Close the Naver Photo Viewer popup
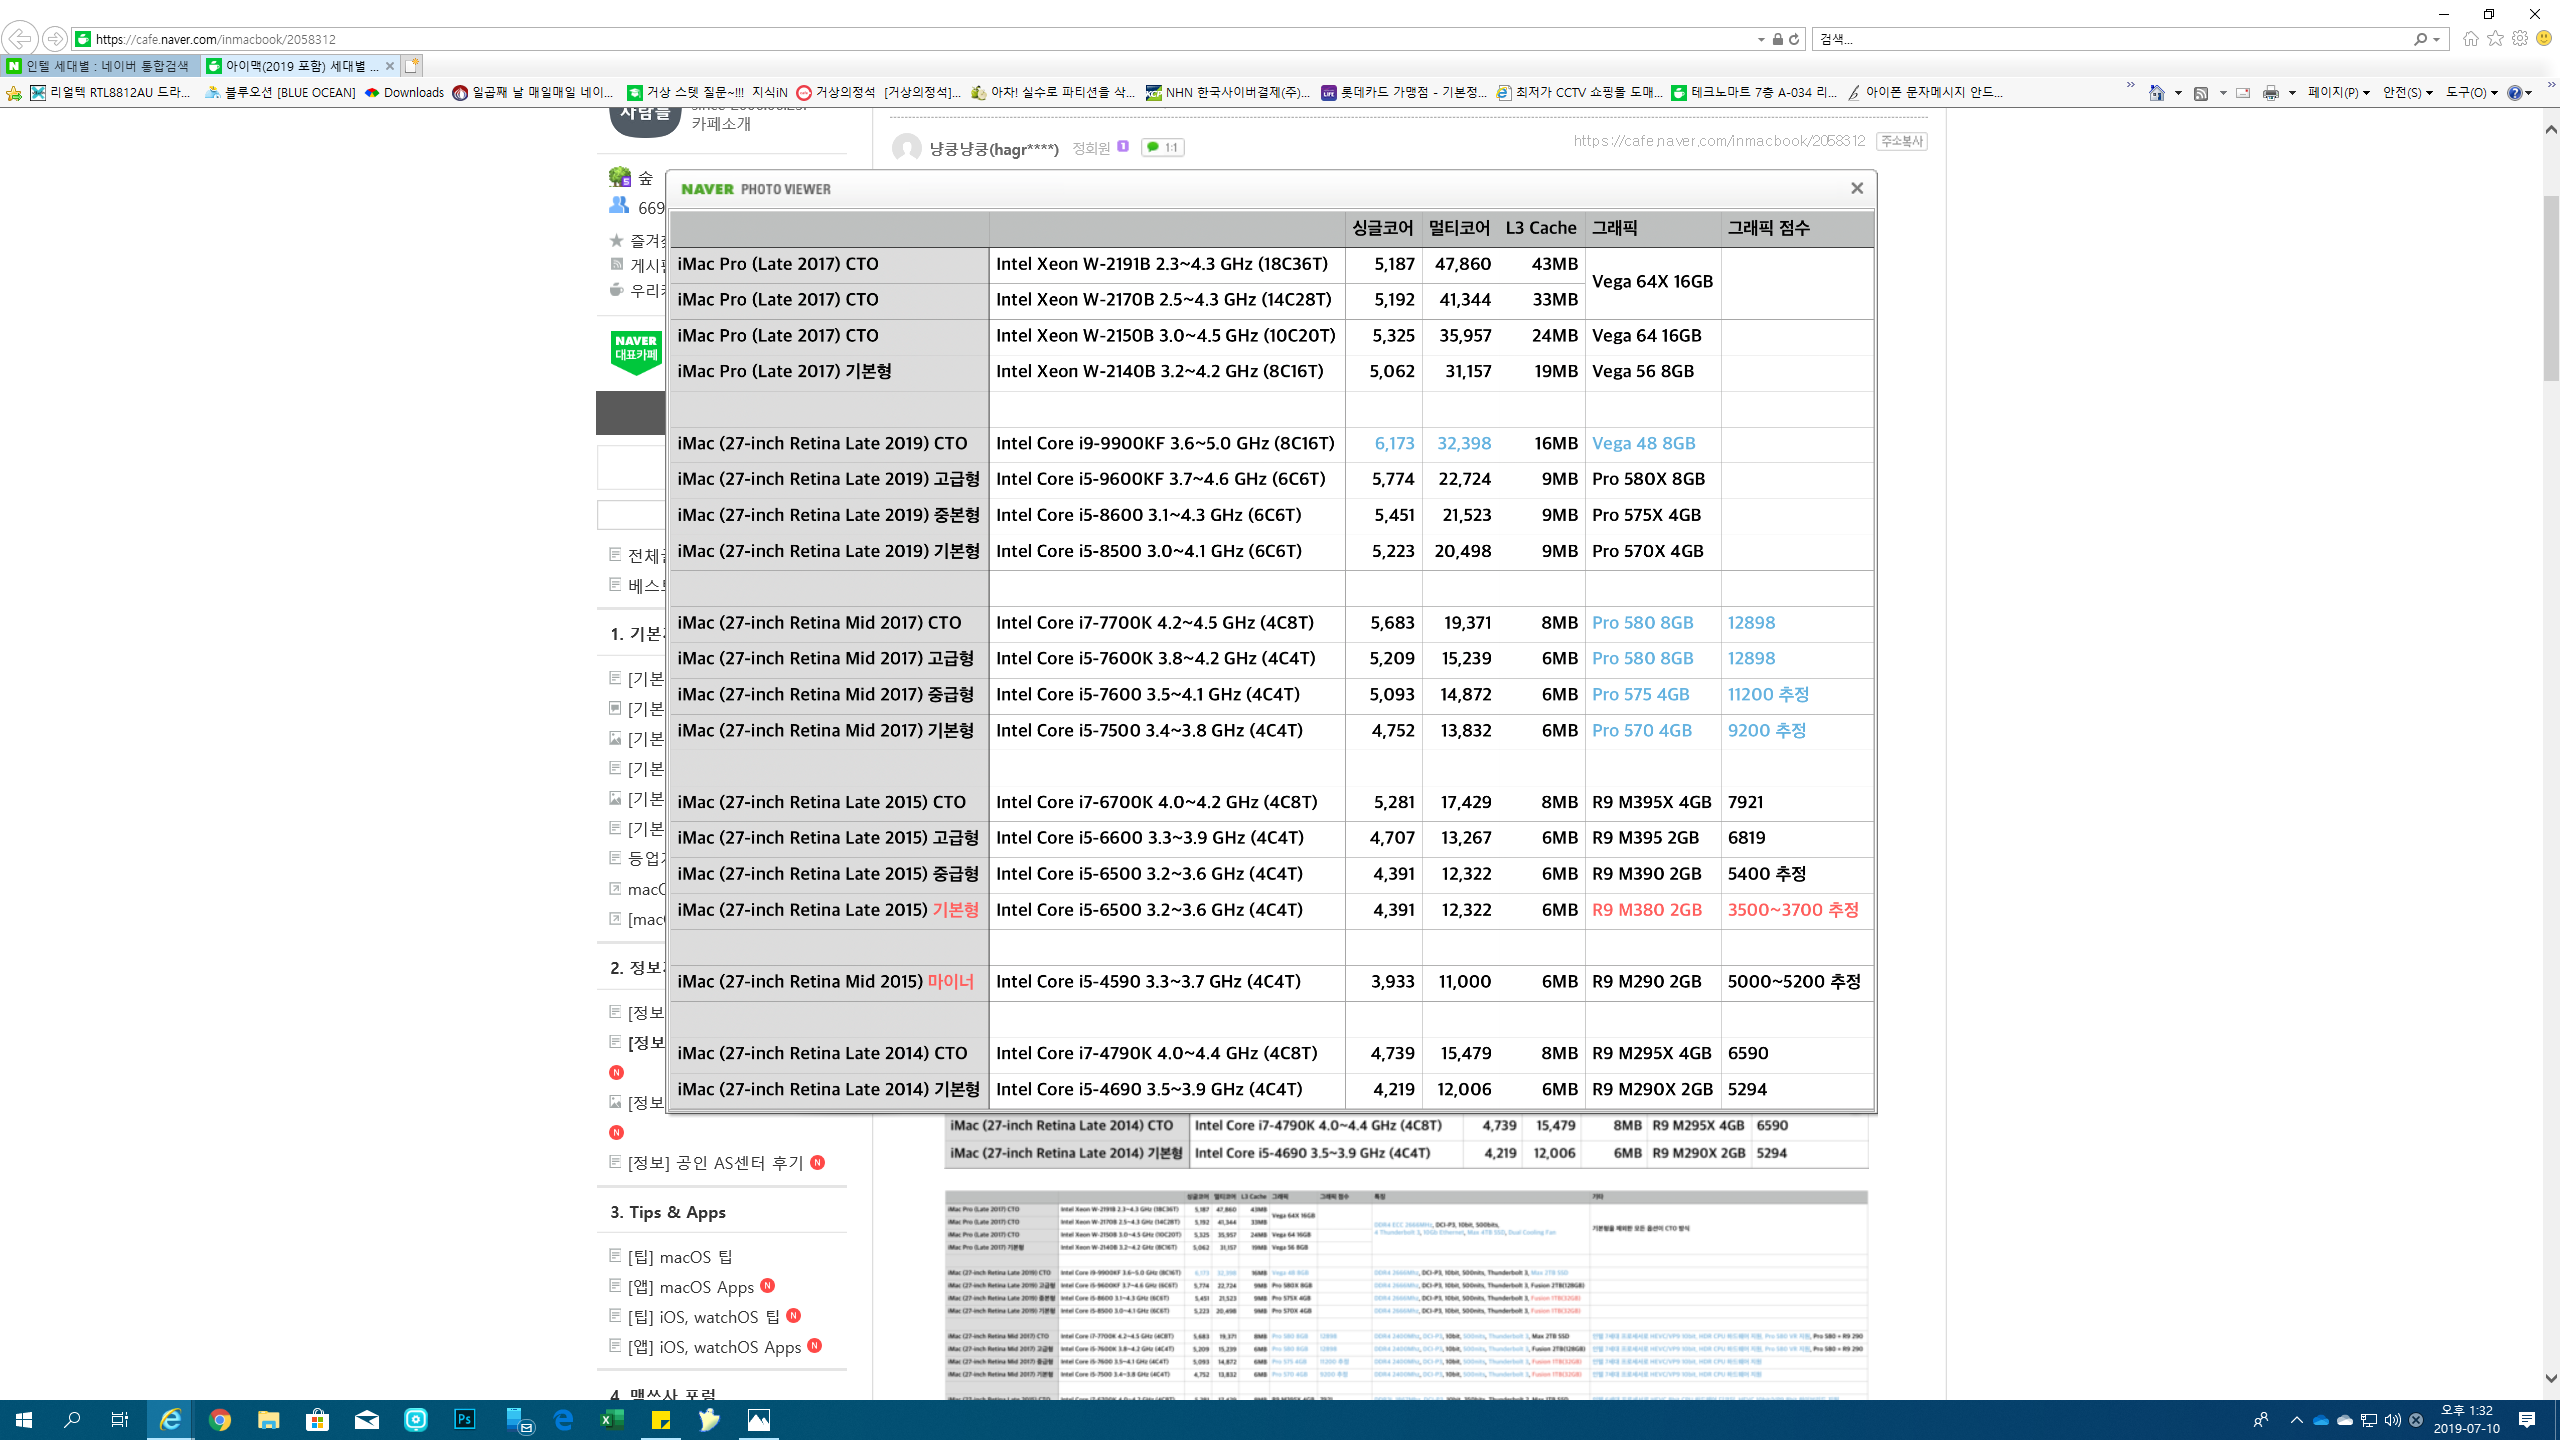Viewport: 2560px width, 1440px height. (1856, 188)
